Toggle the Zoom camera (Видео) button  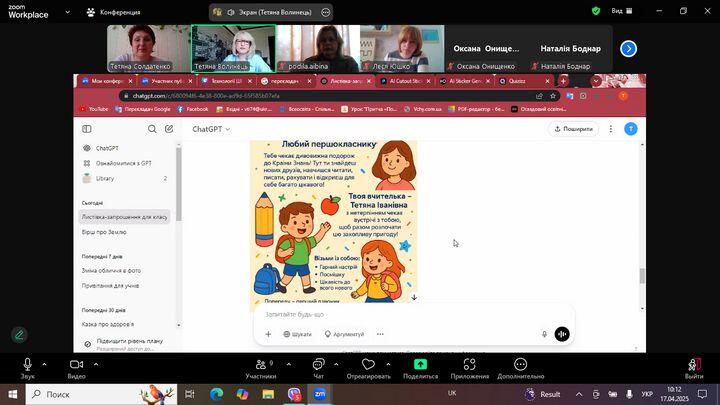coord(77,368)
